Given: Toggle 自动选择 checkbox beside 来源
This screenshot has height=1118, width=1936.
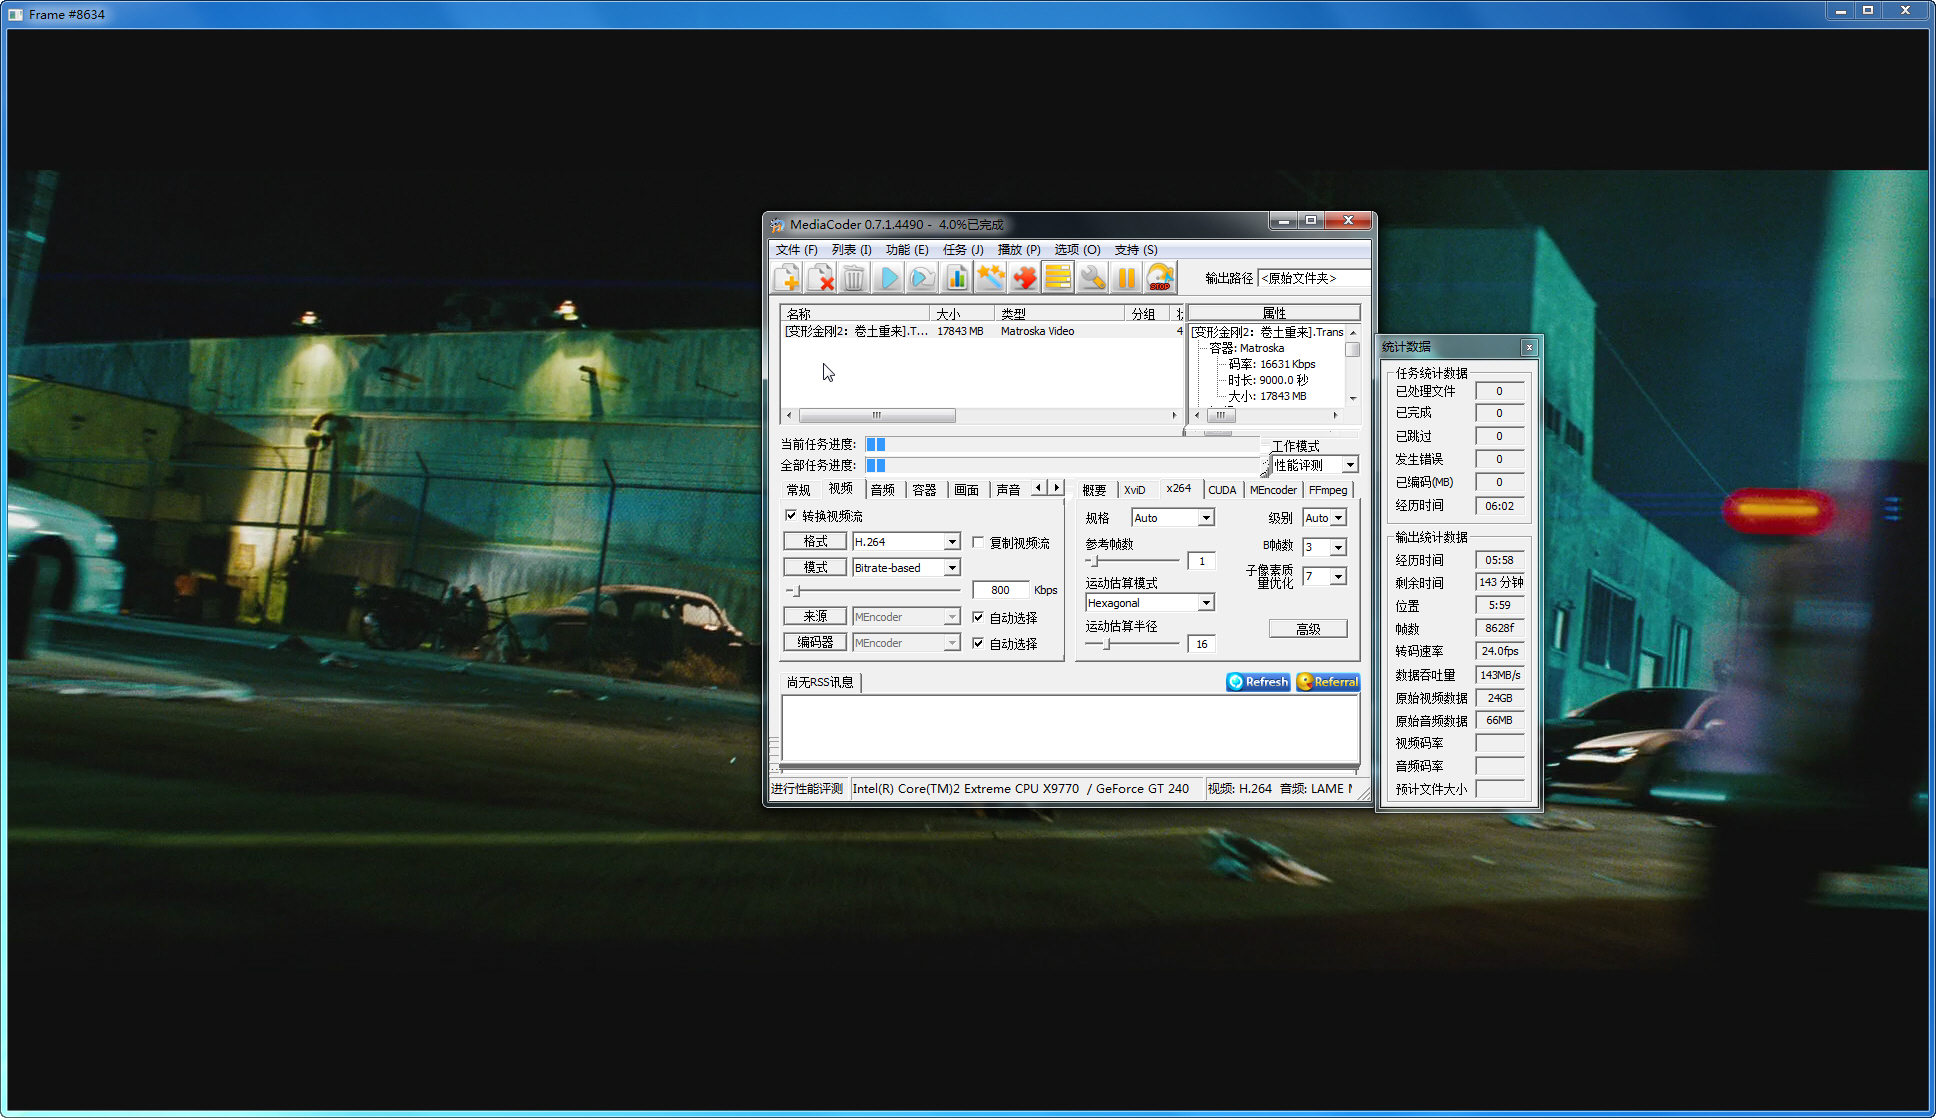Looking at the screenshot, I should pyautogui.click(x=978, y=618).
